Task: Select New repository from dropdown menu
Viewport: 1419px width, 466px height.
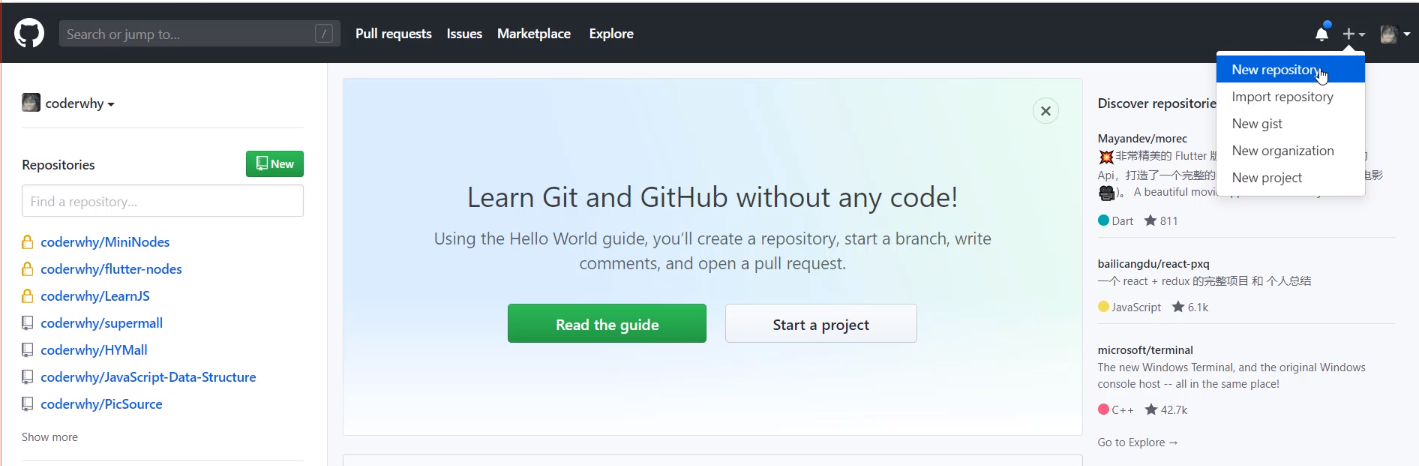Action: click(1290, 70)
